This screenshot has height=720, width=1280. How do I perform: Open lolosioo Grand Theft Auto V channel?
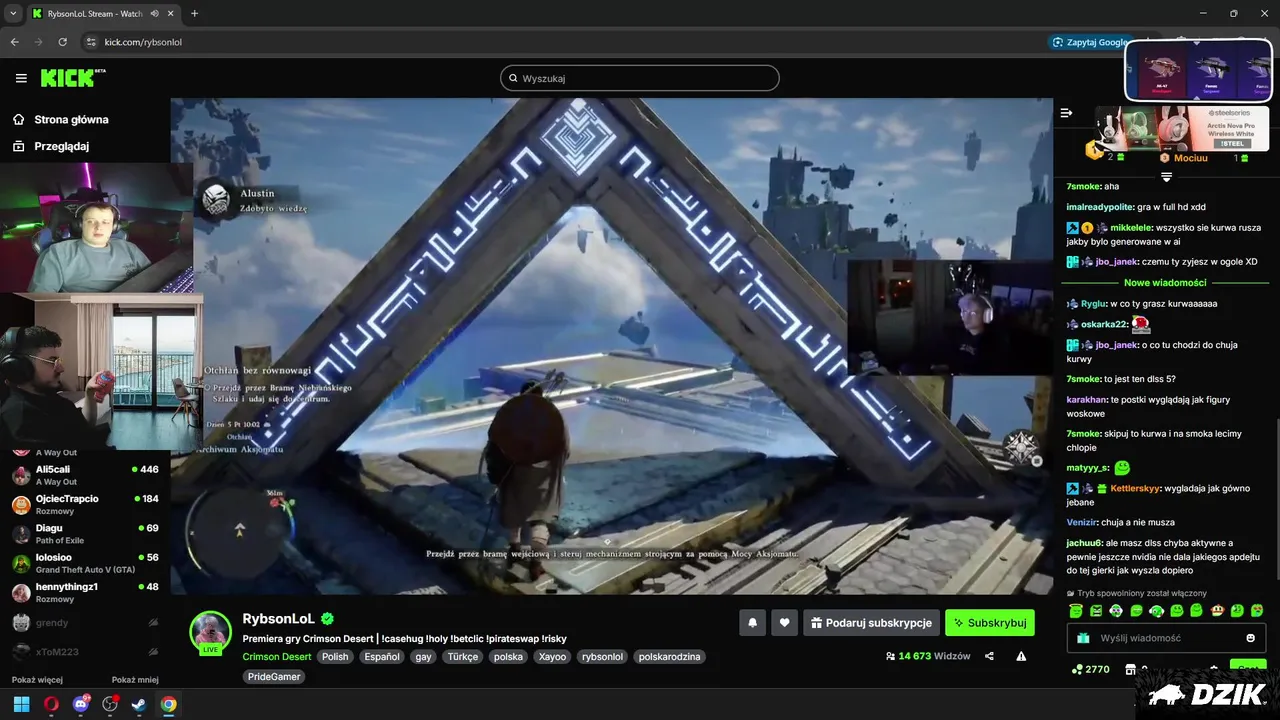pos(85,563)
